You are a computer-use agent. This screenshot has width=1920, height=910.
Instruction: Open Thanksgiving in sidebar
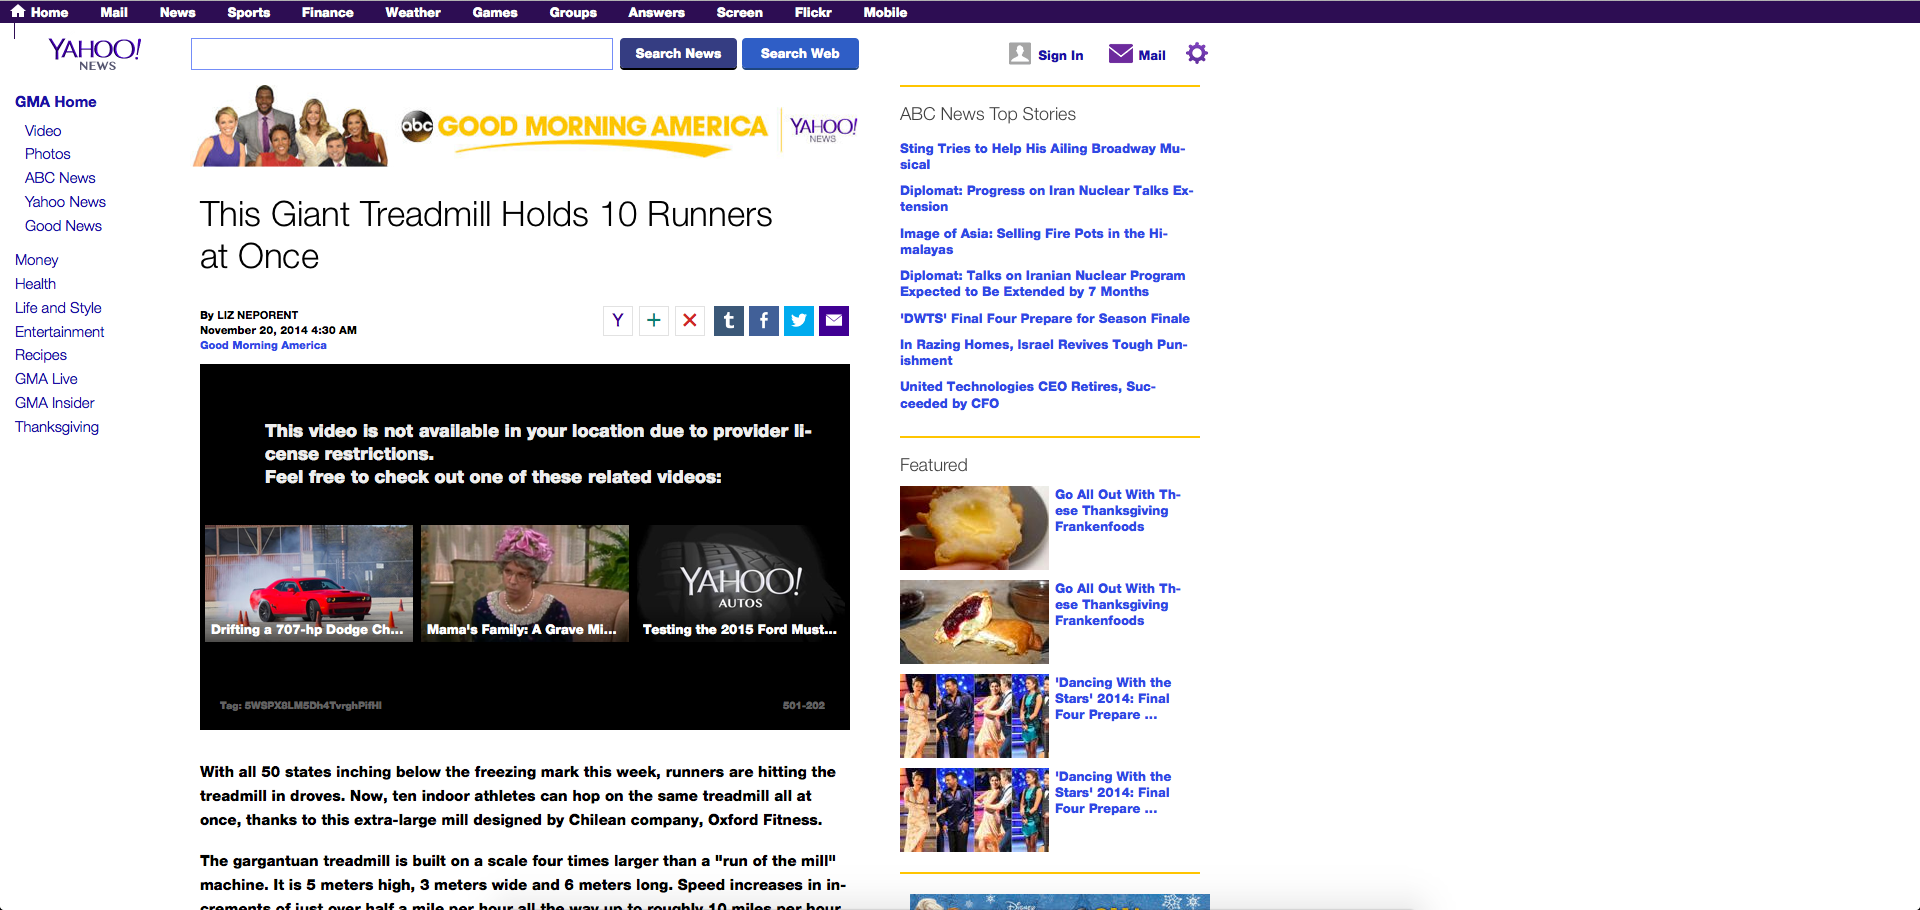[57, 427]
